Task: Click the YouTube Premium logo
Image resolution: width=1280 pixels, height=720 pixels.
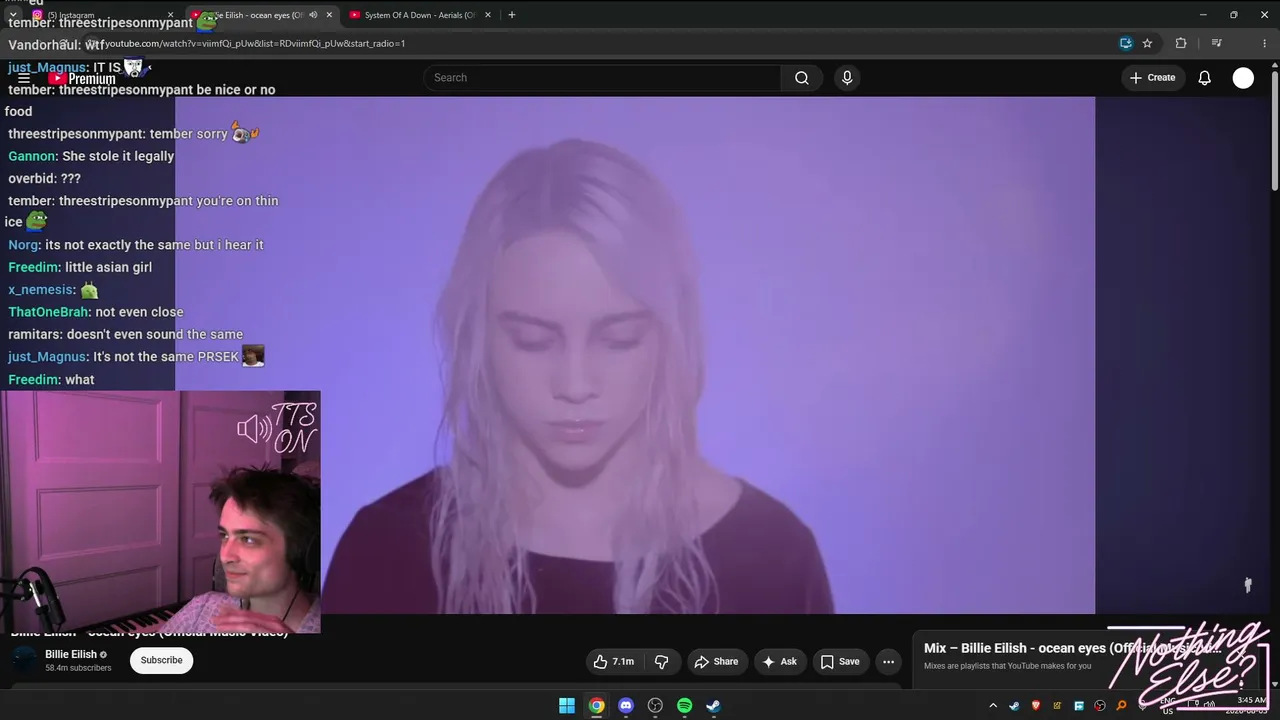Action: tap(82, 79)
